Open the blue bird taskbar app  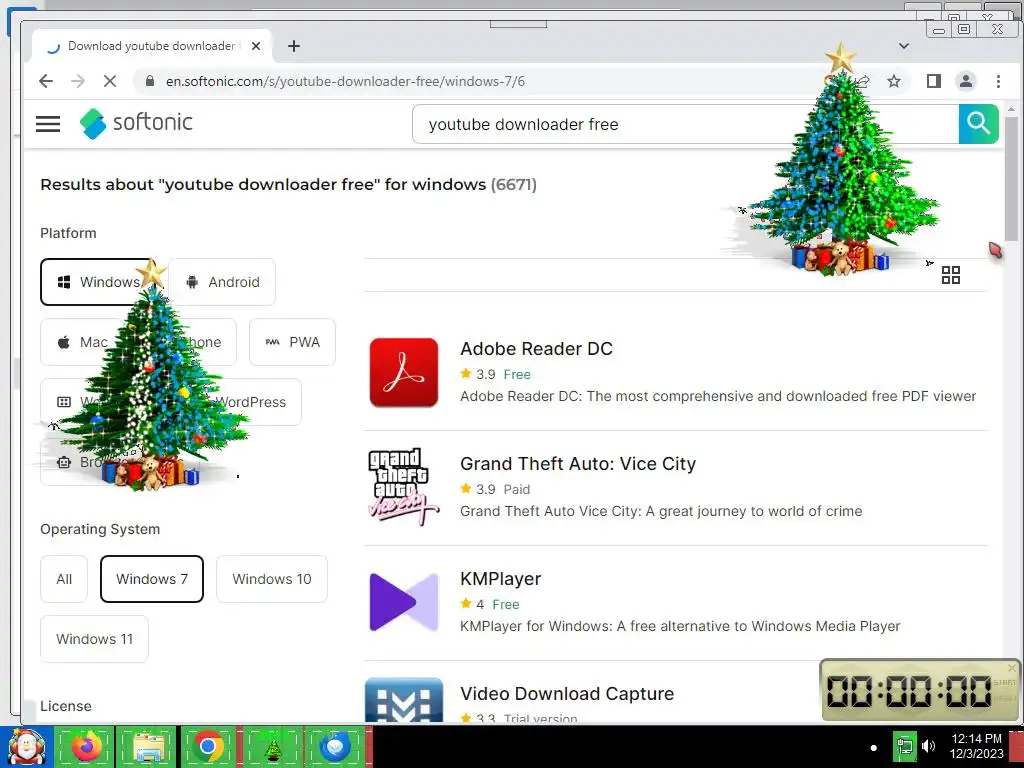pyautogui.click(x=335, y=746)
